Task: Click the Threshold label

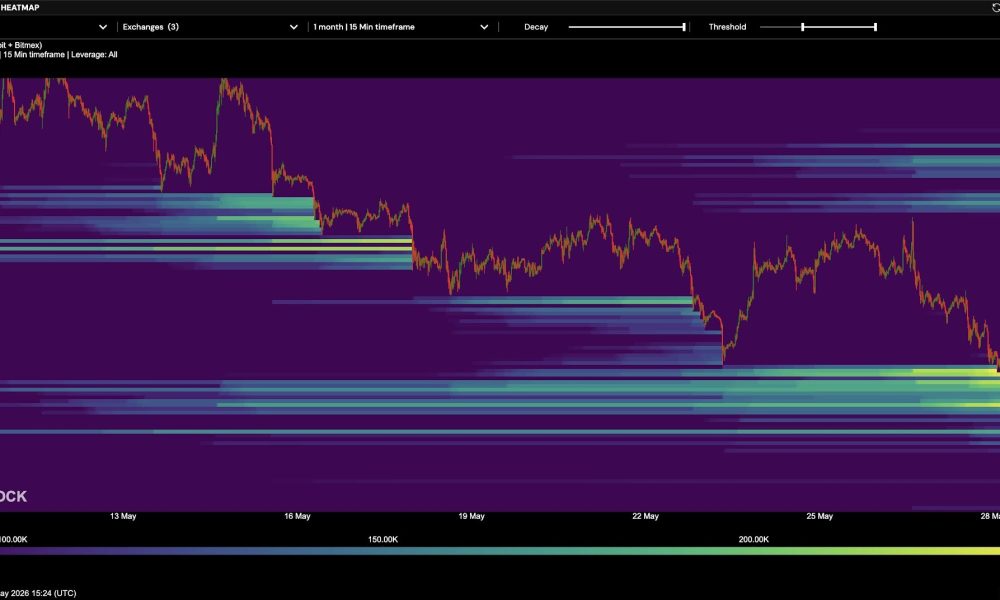Action: (727, 27)
